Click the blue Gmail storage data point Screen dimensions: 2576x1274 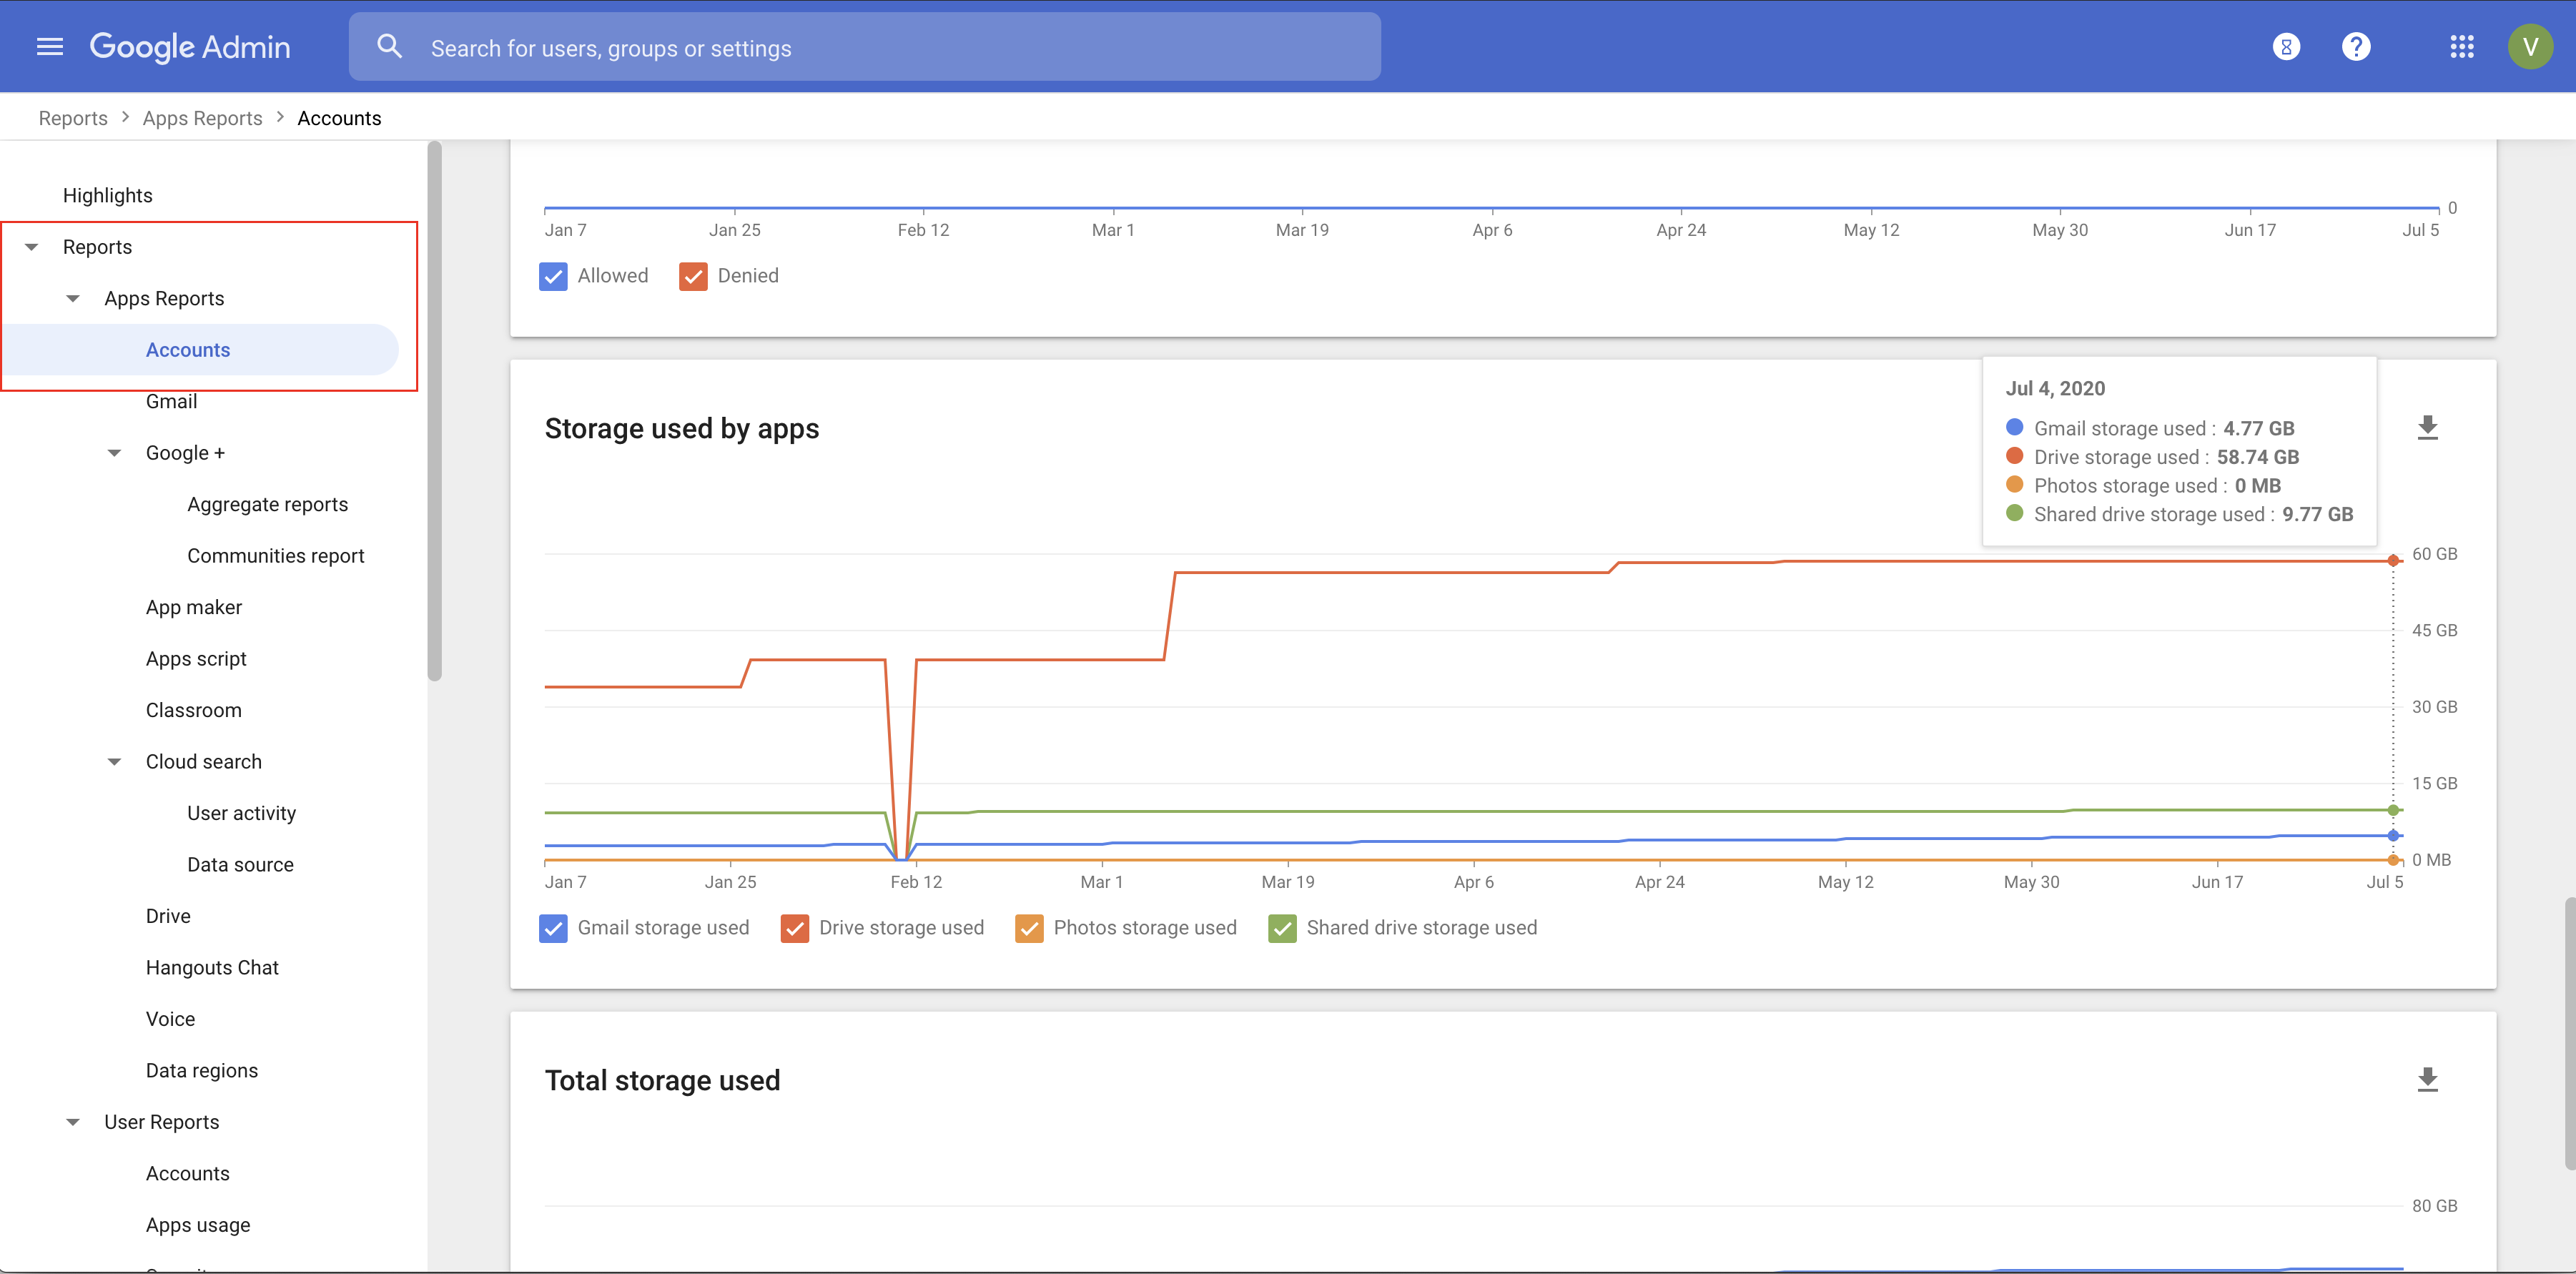(x=2393, y=835)
